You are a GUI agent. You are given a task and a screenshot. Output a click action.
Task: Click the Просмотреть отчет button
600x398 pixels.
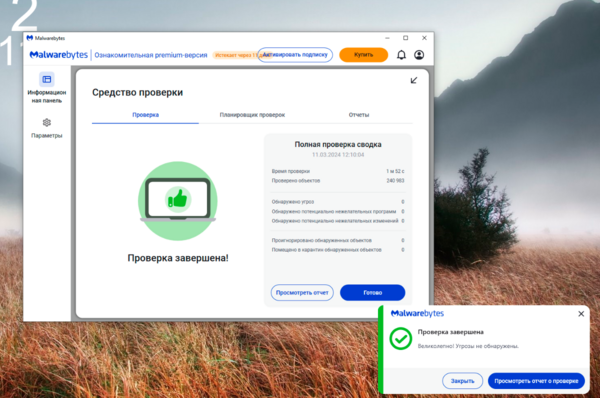pyautogui.click(x=302, y=293)
